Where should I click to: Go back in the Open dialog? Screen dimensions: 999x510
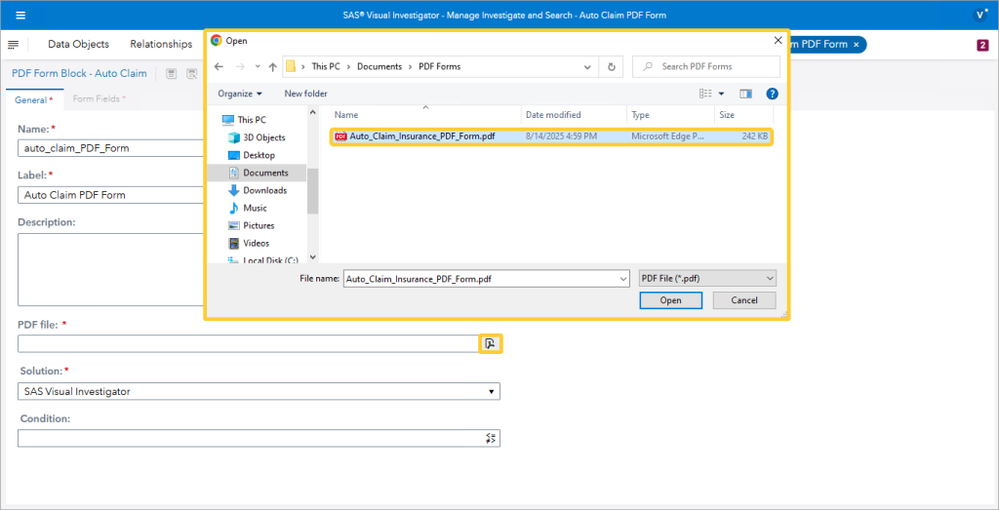[x=219, y=66]
